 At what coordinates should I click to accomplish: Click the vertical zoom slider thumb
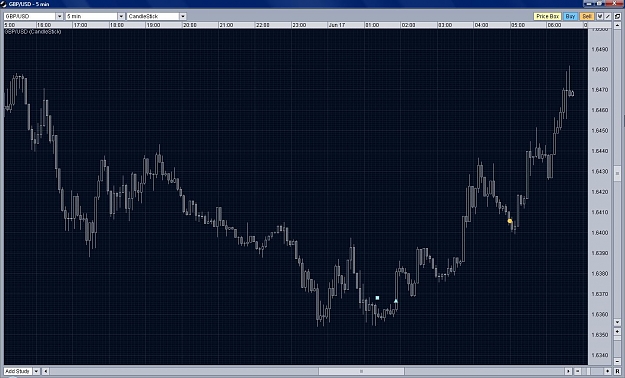point(617,338)
